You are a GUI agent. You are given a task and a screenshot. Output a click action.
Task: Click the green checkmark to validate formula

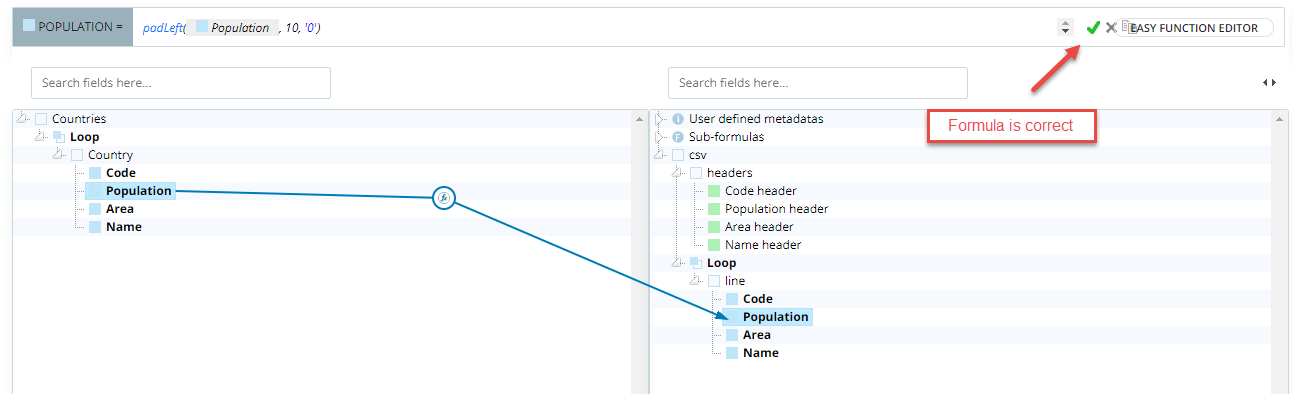pos(1093,27)
